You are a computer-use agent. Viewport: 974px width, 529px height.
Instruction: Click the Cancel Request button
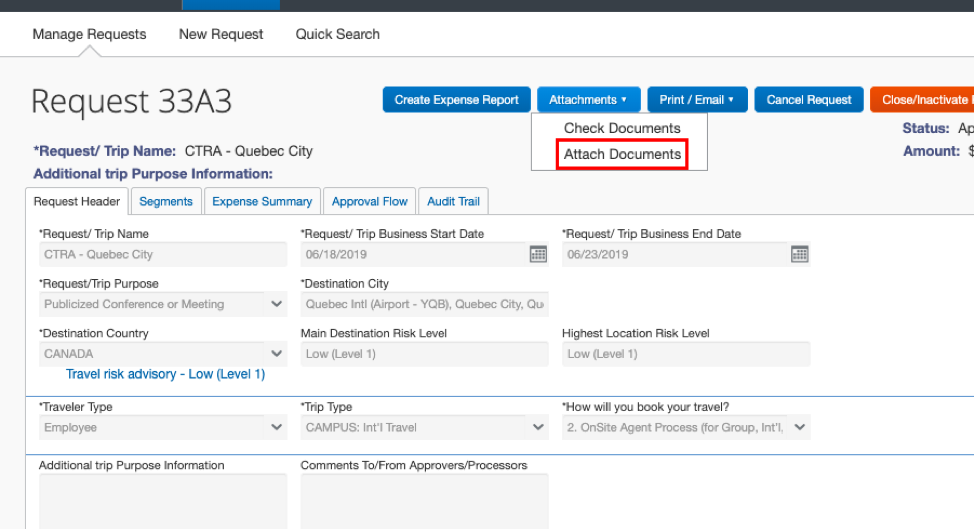point(809,99)
